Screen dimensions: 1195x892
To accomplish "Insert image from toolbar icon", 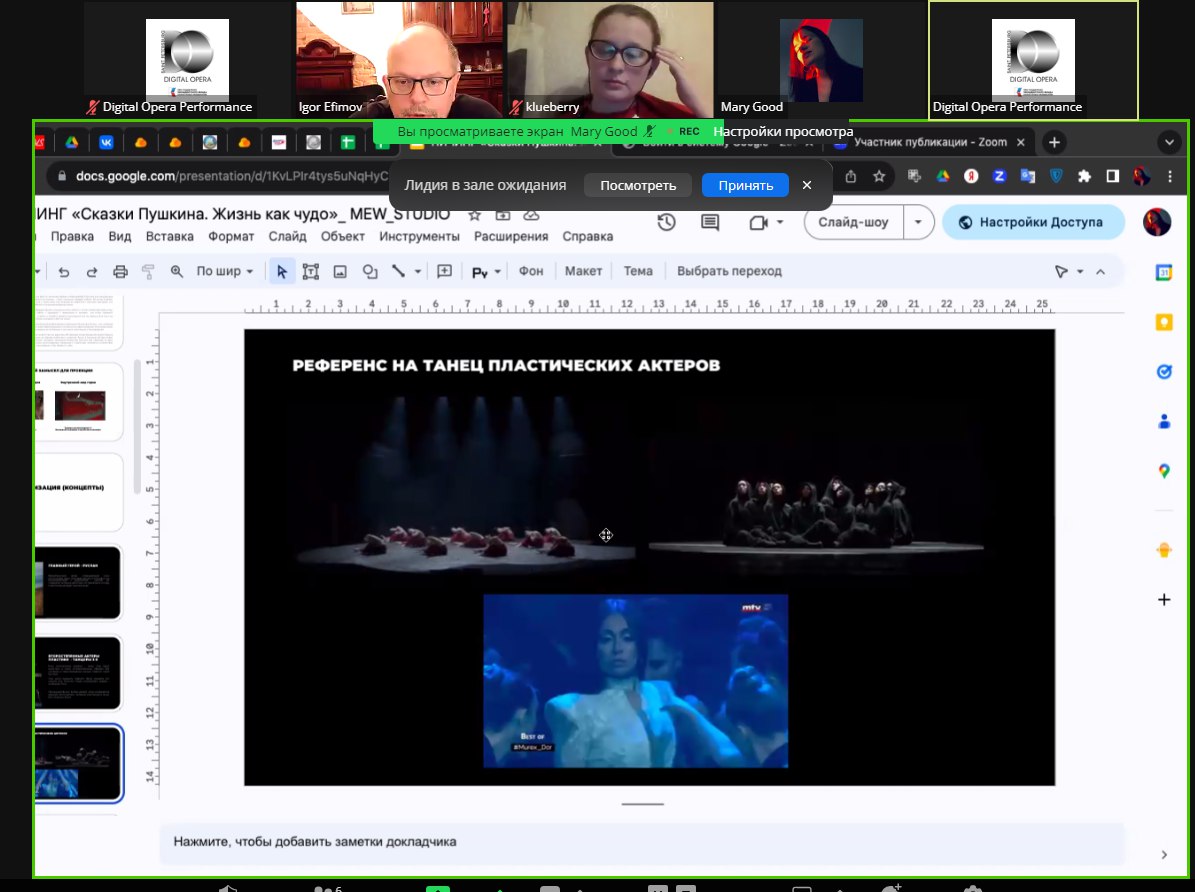I will [x=340, y=271].
